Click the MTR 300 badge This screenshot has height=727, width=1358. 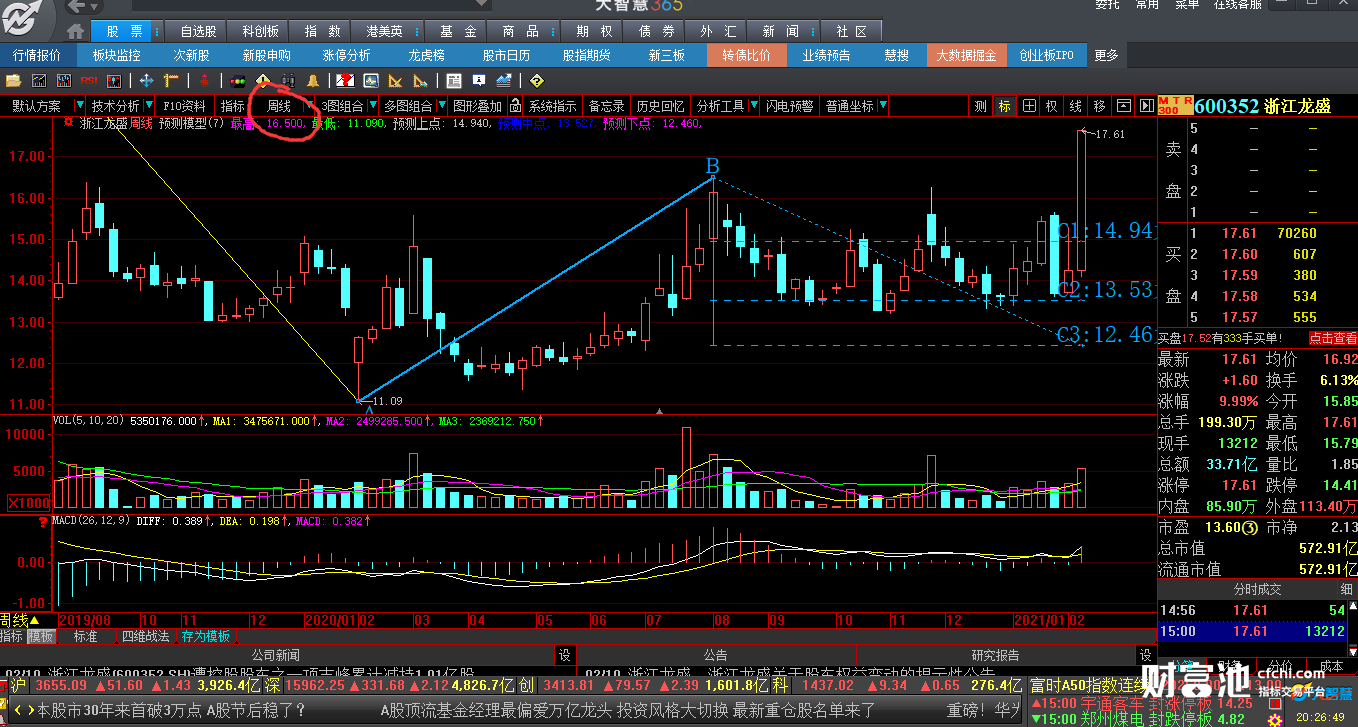(x=1176, y=106)
